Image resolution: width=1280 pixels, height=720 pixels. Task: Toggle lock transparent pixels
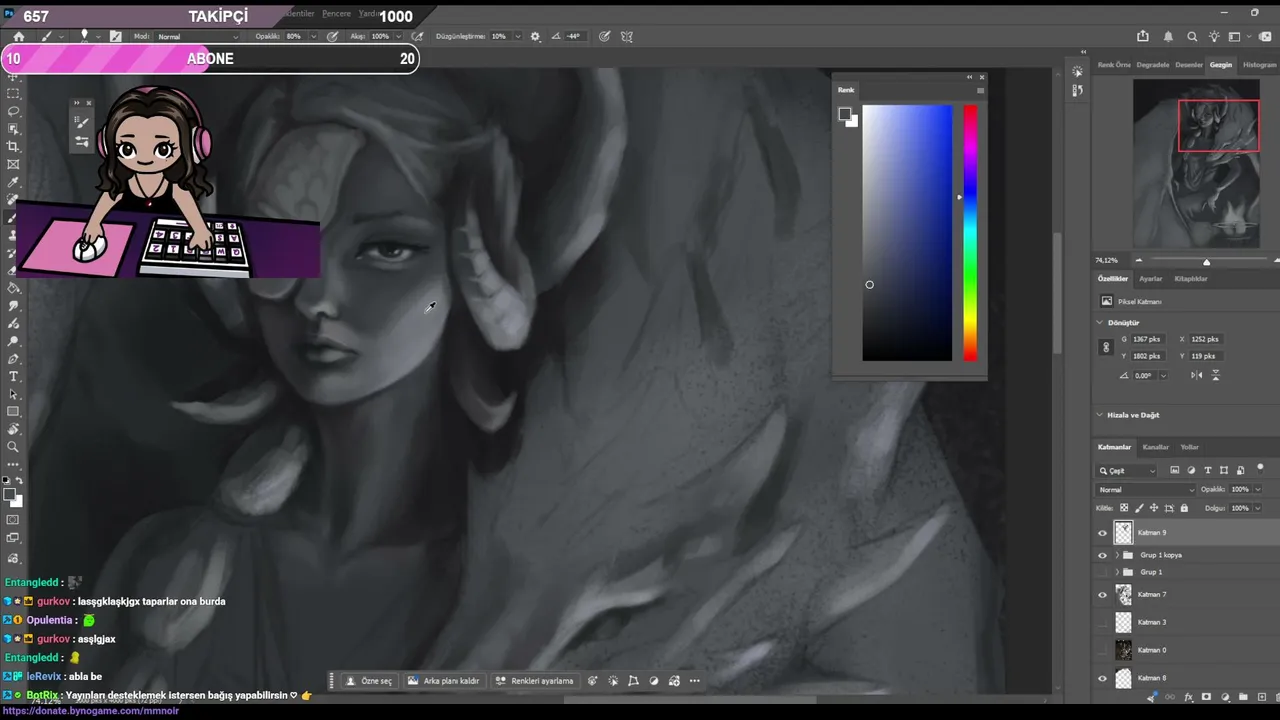1125,508
